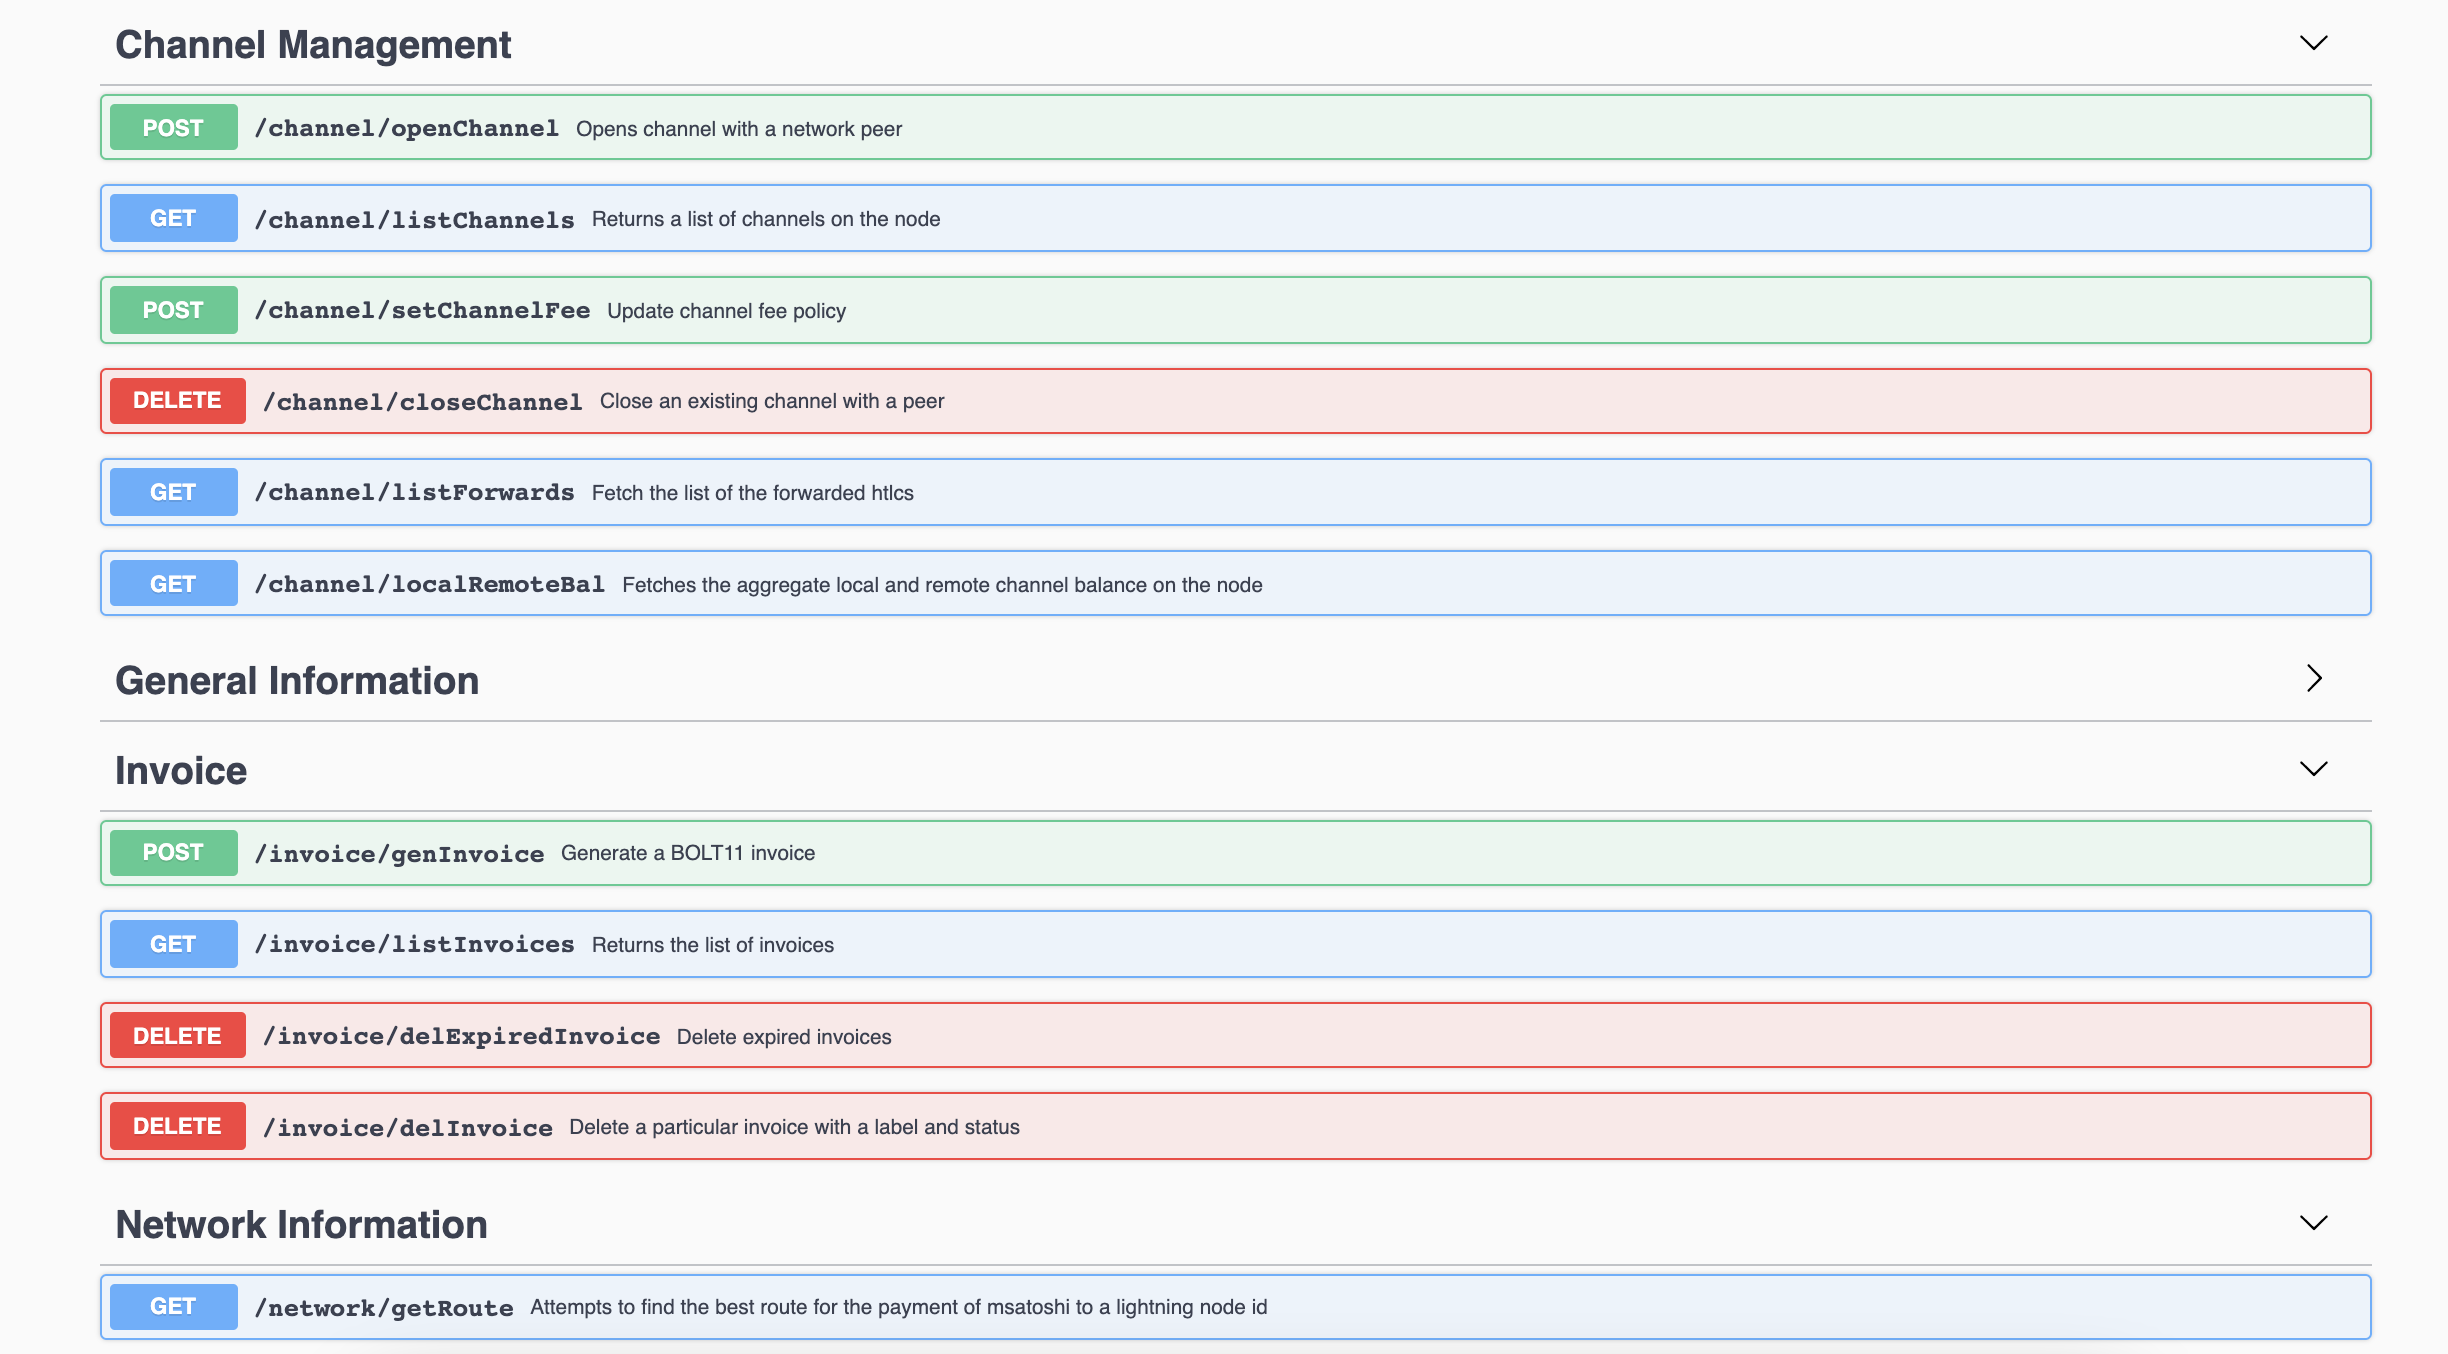Open the /network/getRoute endpoint path
This screenshot has height=1354, width=2448.
pyautogui.click(x=384, y=1307)
